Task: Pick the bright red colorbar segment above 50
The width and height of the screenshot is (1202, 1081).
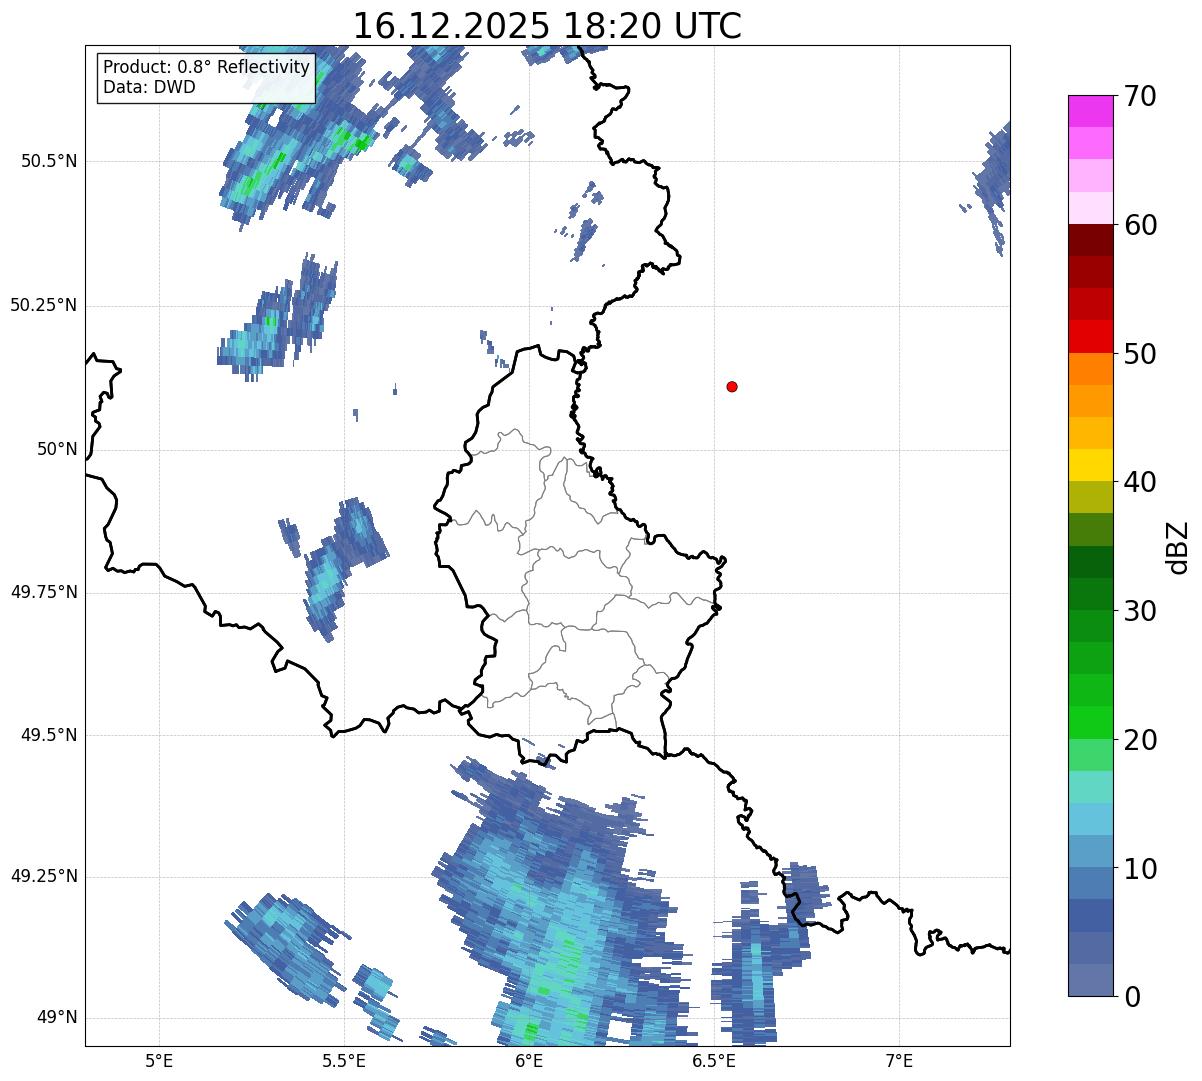Action: [1091, 337]
